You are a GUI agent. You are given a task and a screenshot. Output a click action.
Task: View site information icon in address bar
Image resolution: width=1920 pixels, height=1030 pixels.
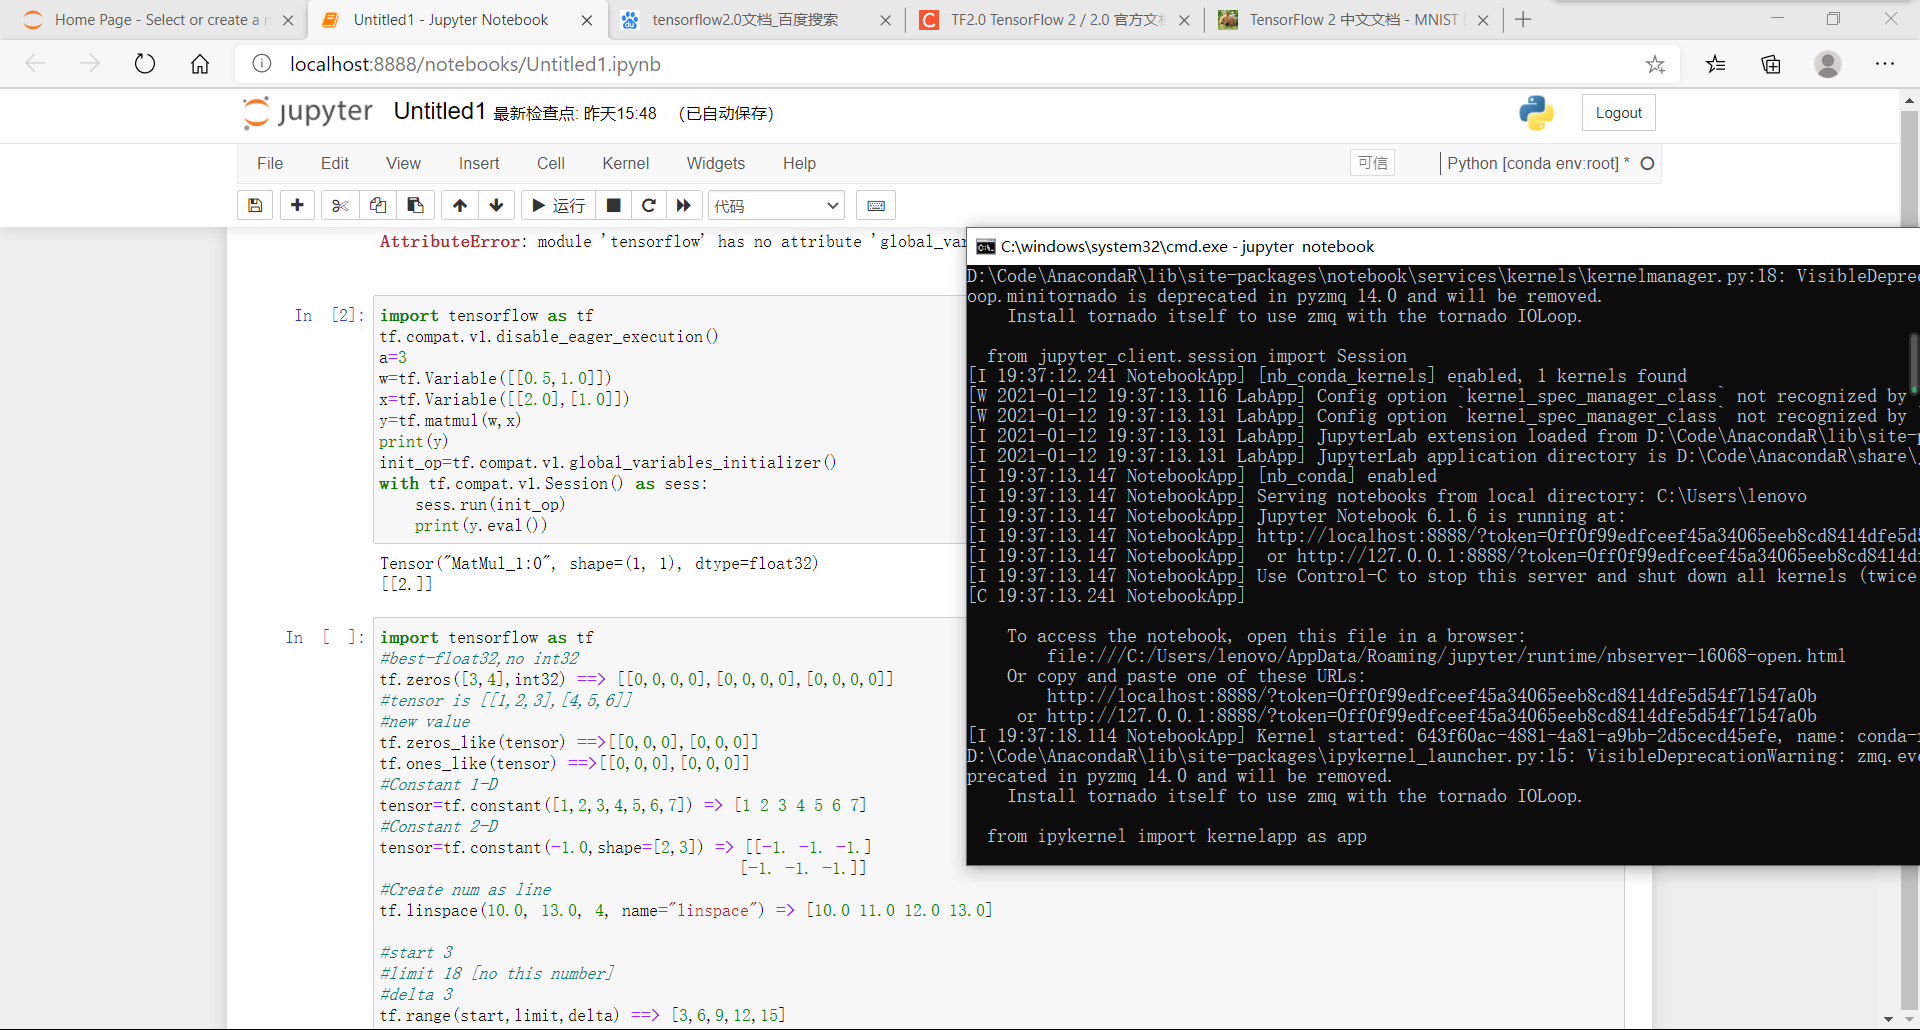(262, 64)
